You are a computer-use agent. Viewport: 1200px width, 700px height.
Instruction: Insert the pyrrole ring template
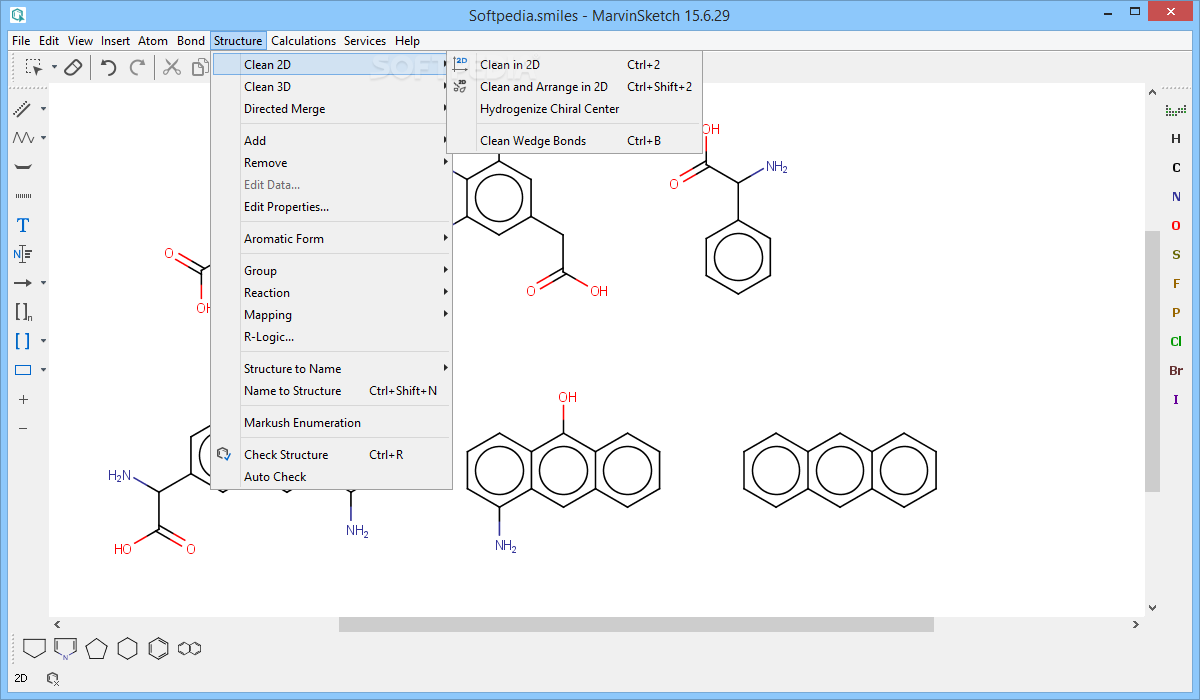[x=65, y=648]
